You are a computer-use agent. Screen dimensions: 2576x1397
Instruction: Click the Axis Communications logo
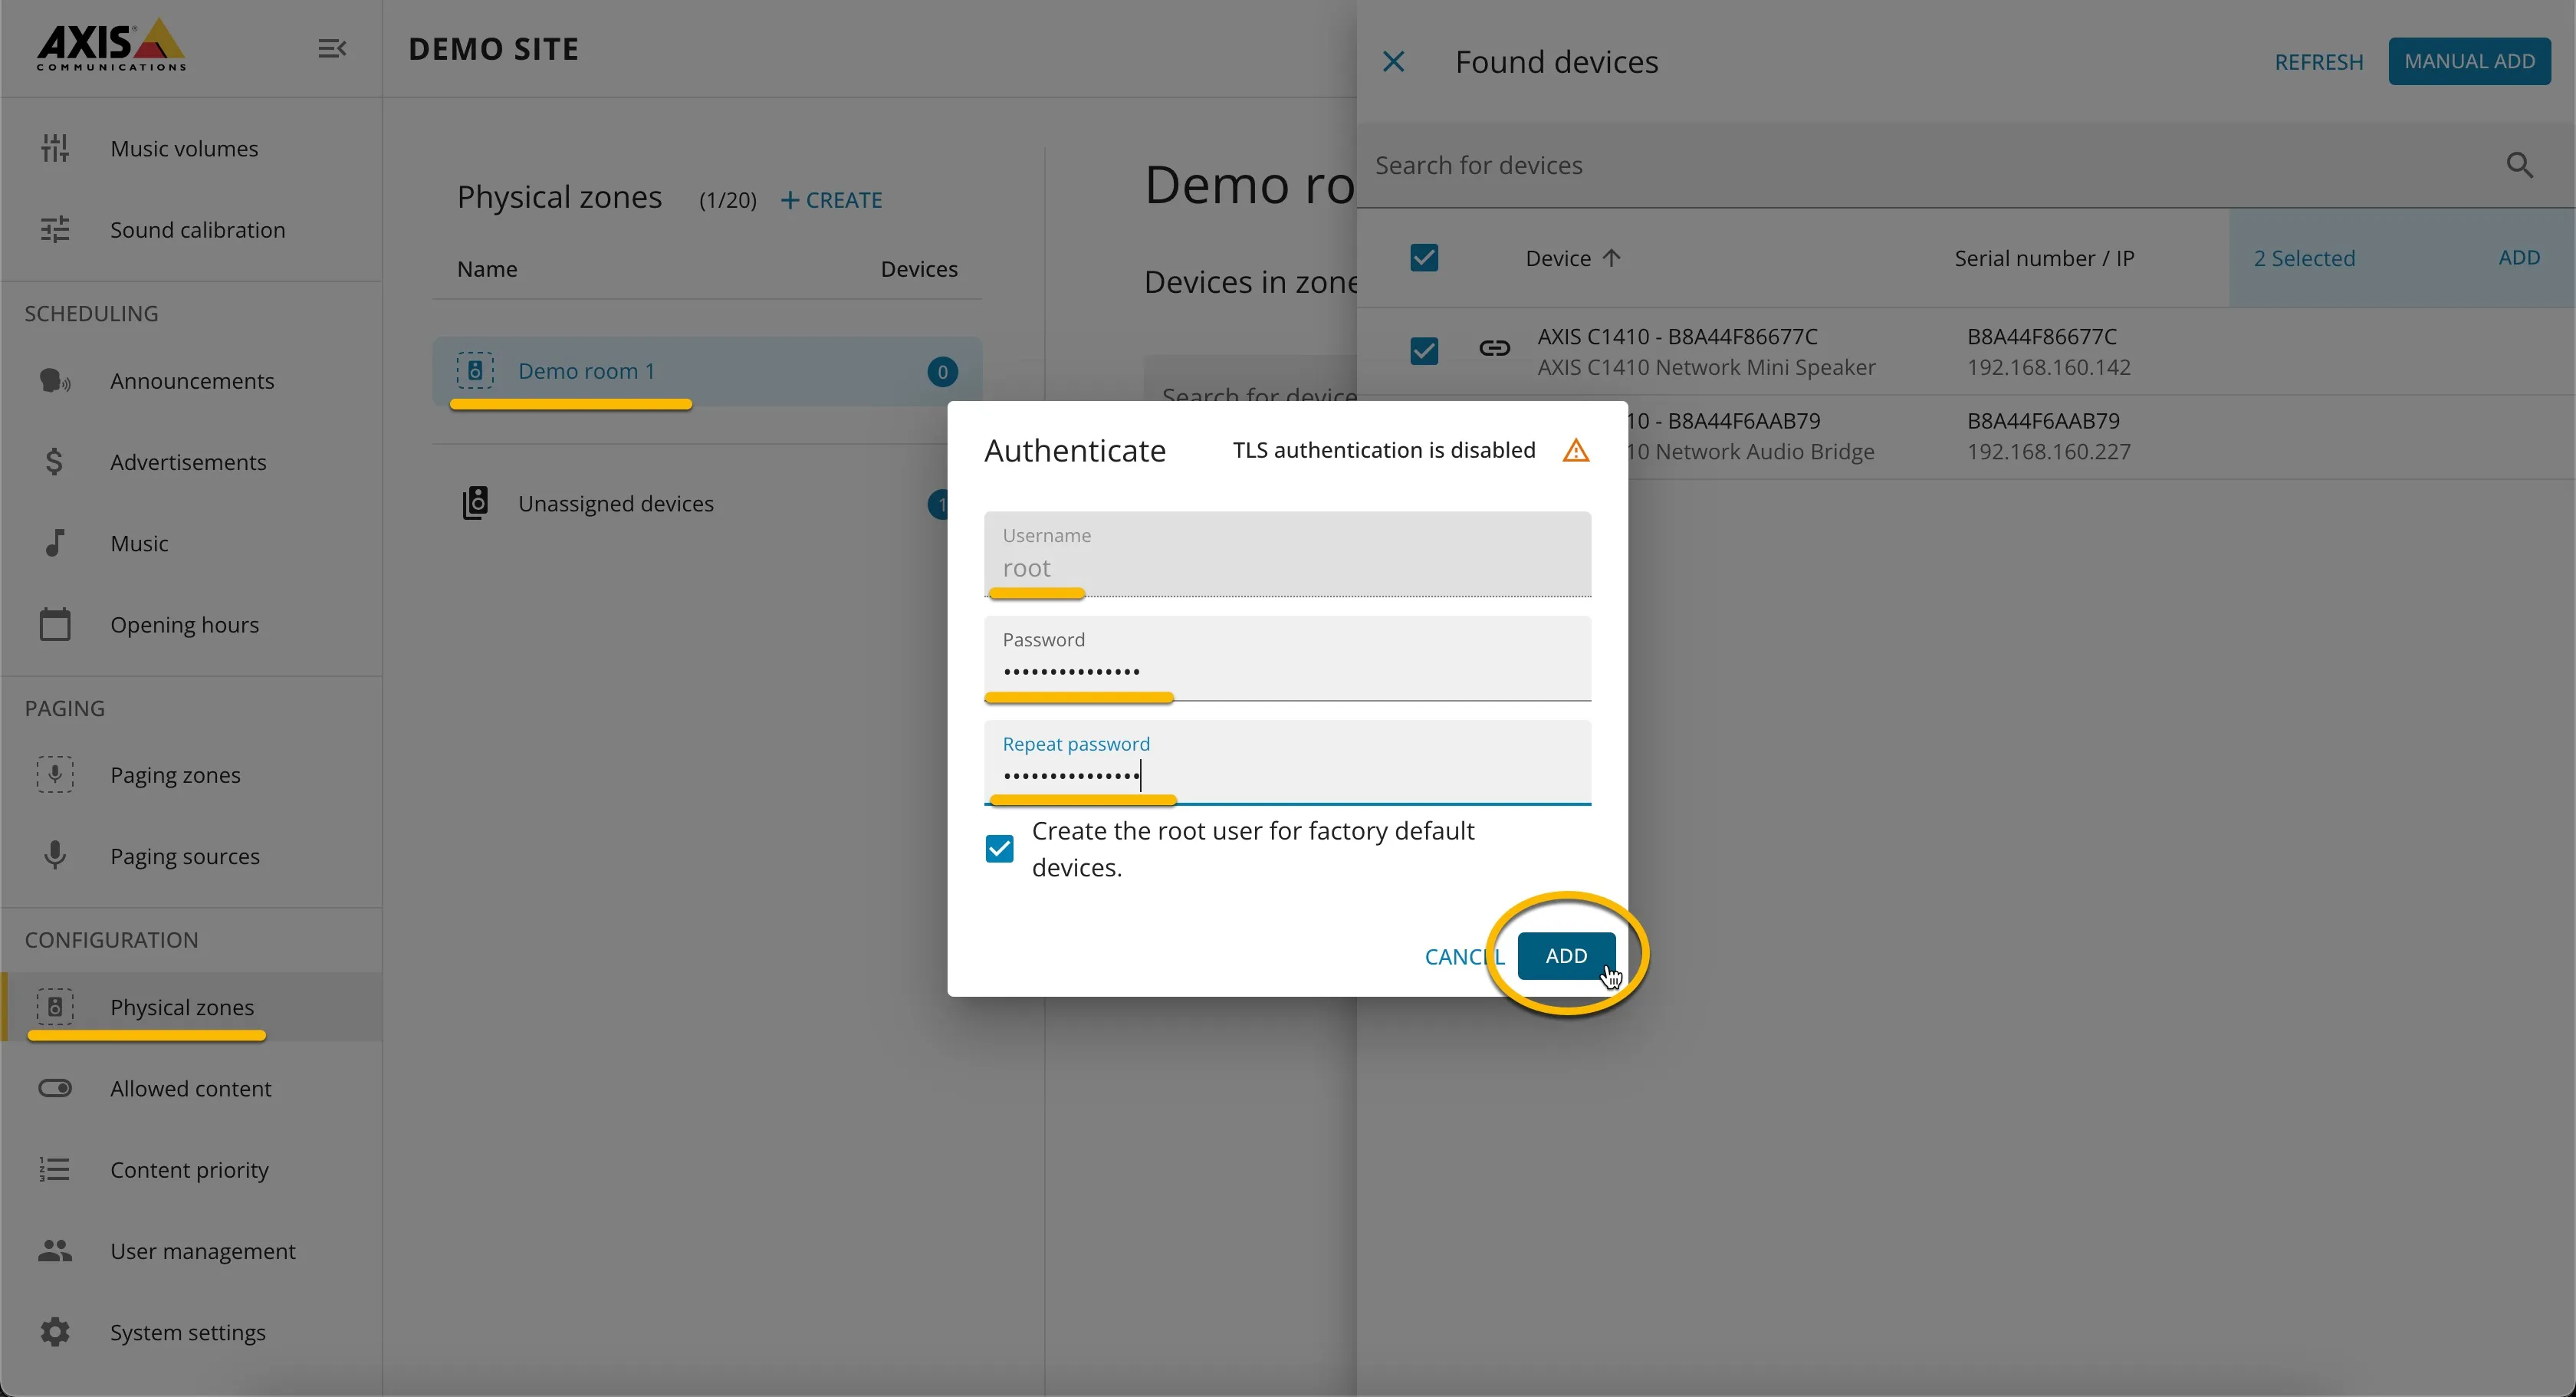(x=111, y=45)
